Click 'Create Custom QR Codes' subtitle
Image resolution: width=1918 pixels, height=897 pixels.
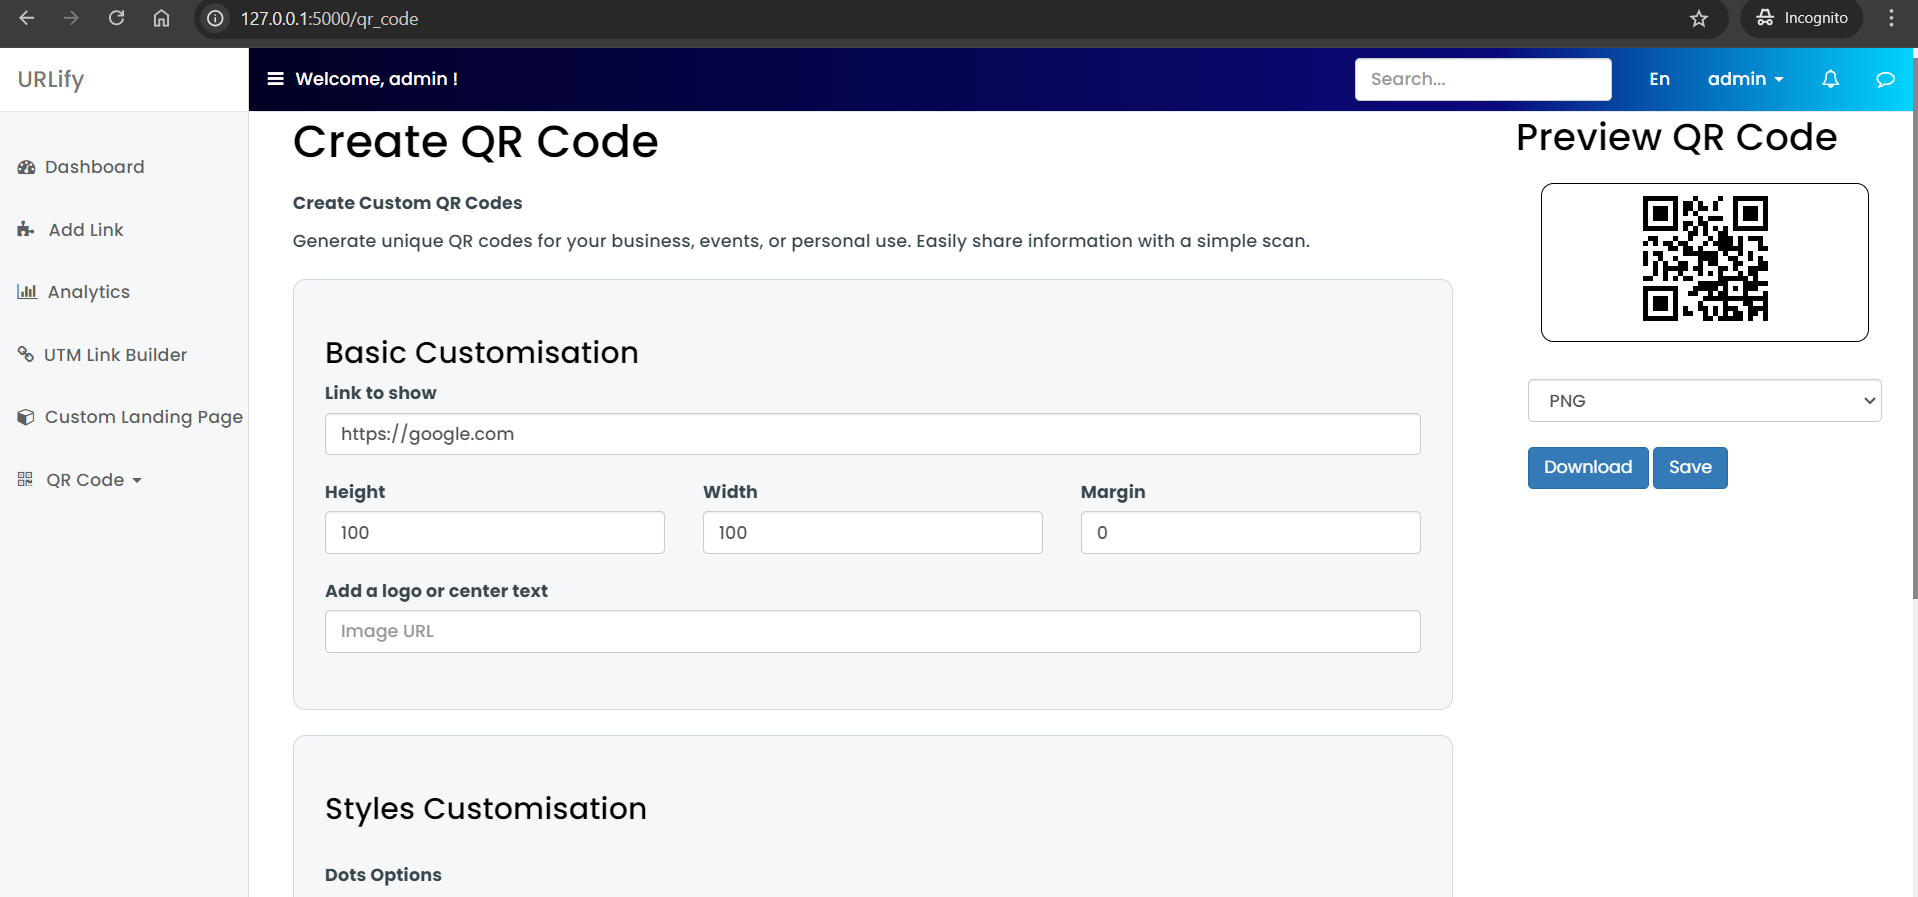tap(407, 203)
